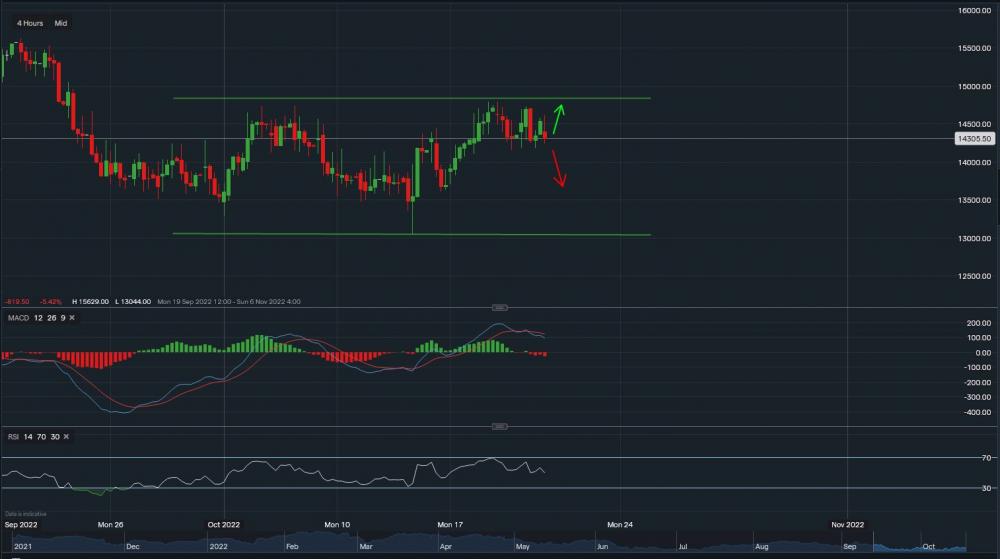Click Feb on the bottom navigator bar
The width and height of the screenshot is (1000, 559).
click(x=292, y=547)
